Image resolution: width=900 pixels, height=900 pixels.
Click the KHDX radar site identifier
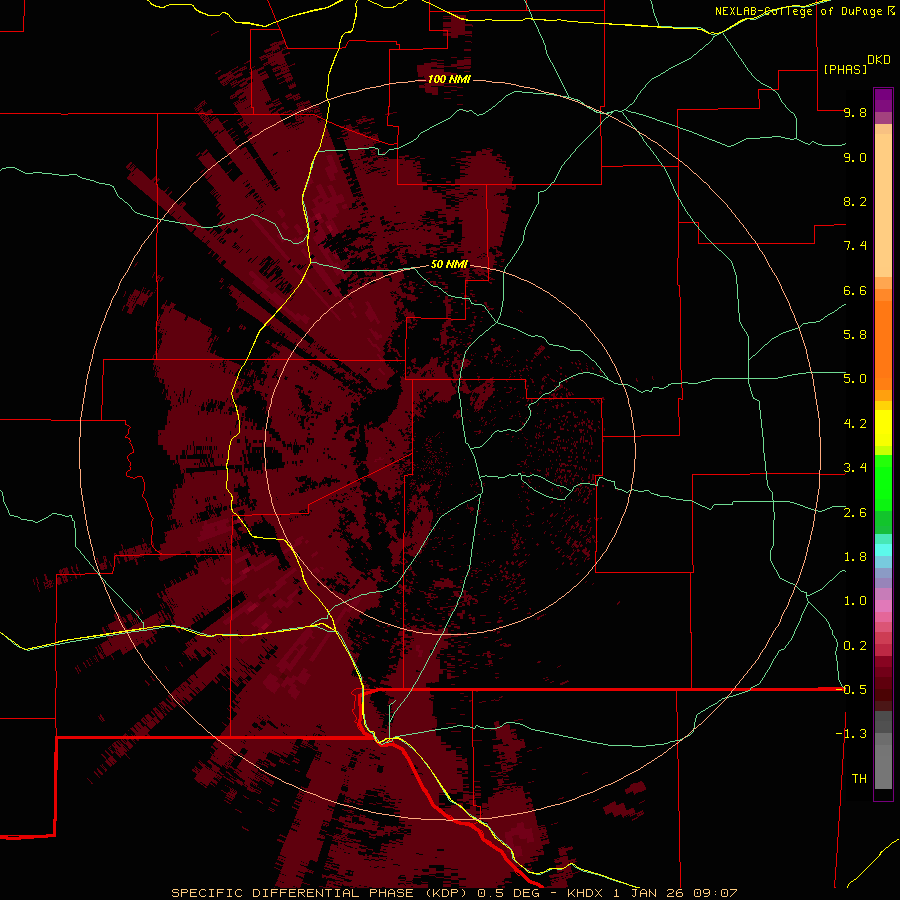coord(585,893)
